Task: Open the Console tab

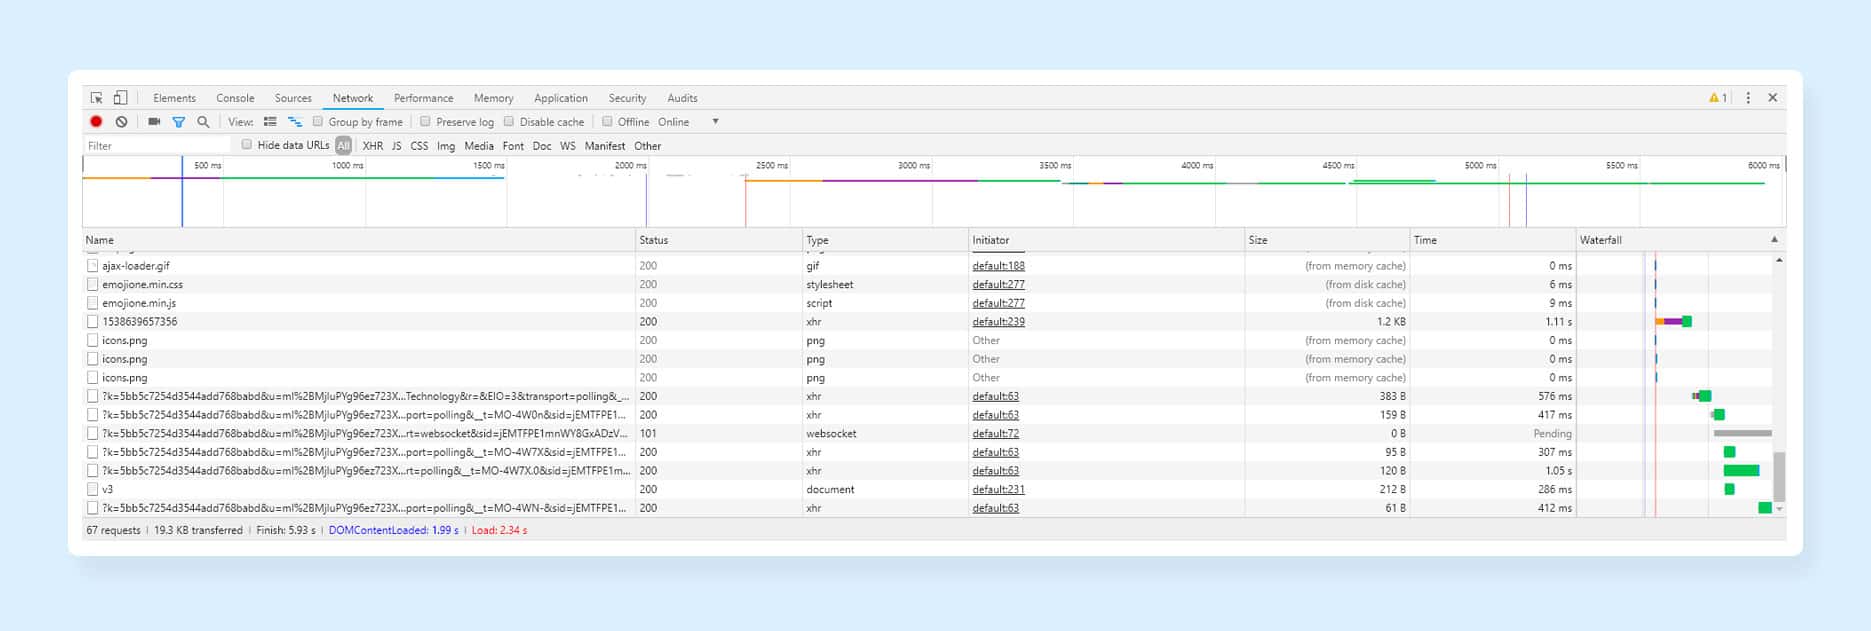Action: 235,98
